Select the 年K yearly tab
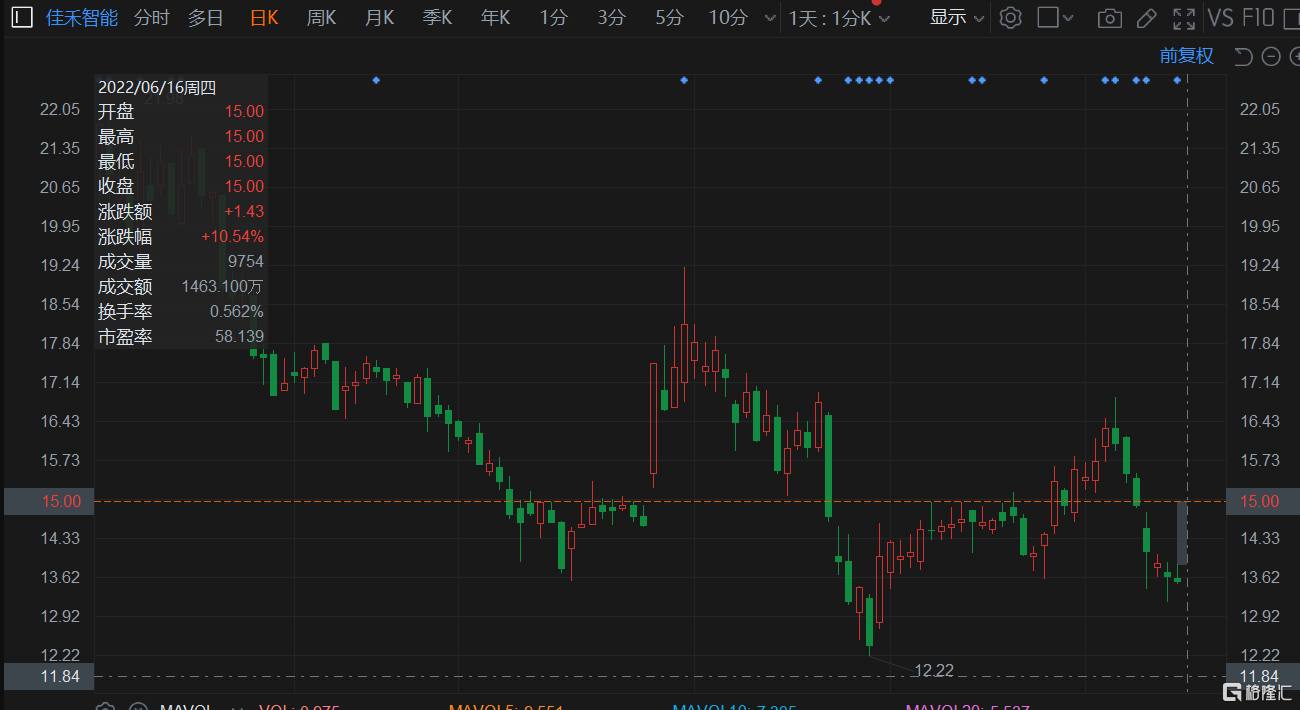This screenshot has width=1300, height=710. (495, 17)
